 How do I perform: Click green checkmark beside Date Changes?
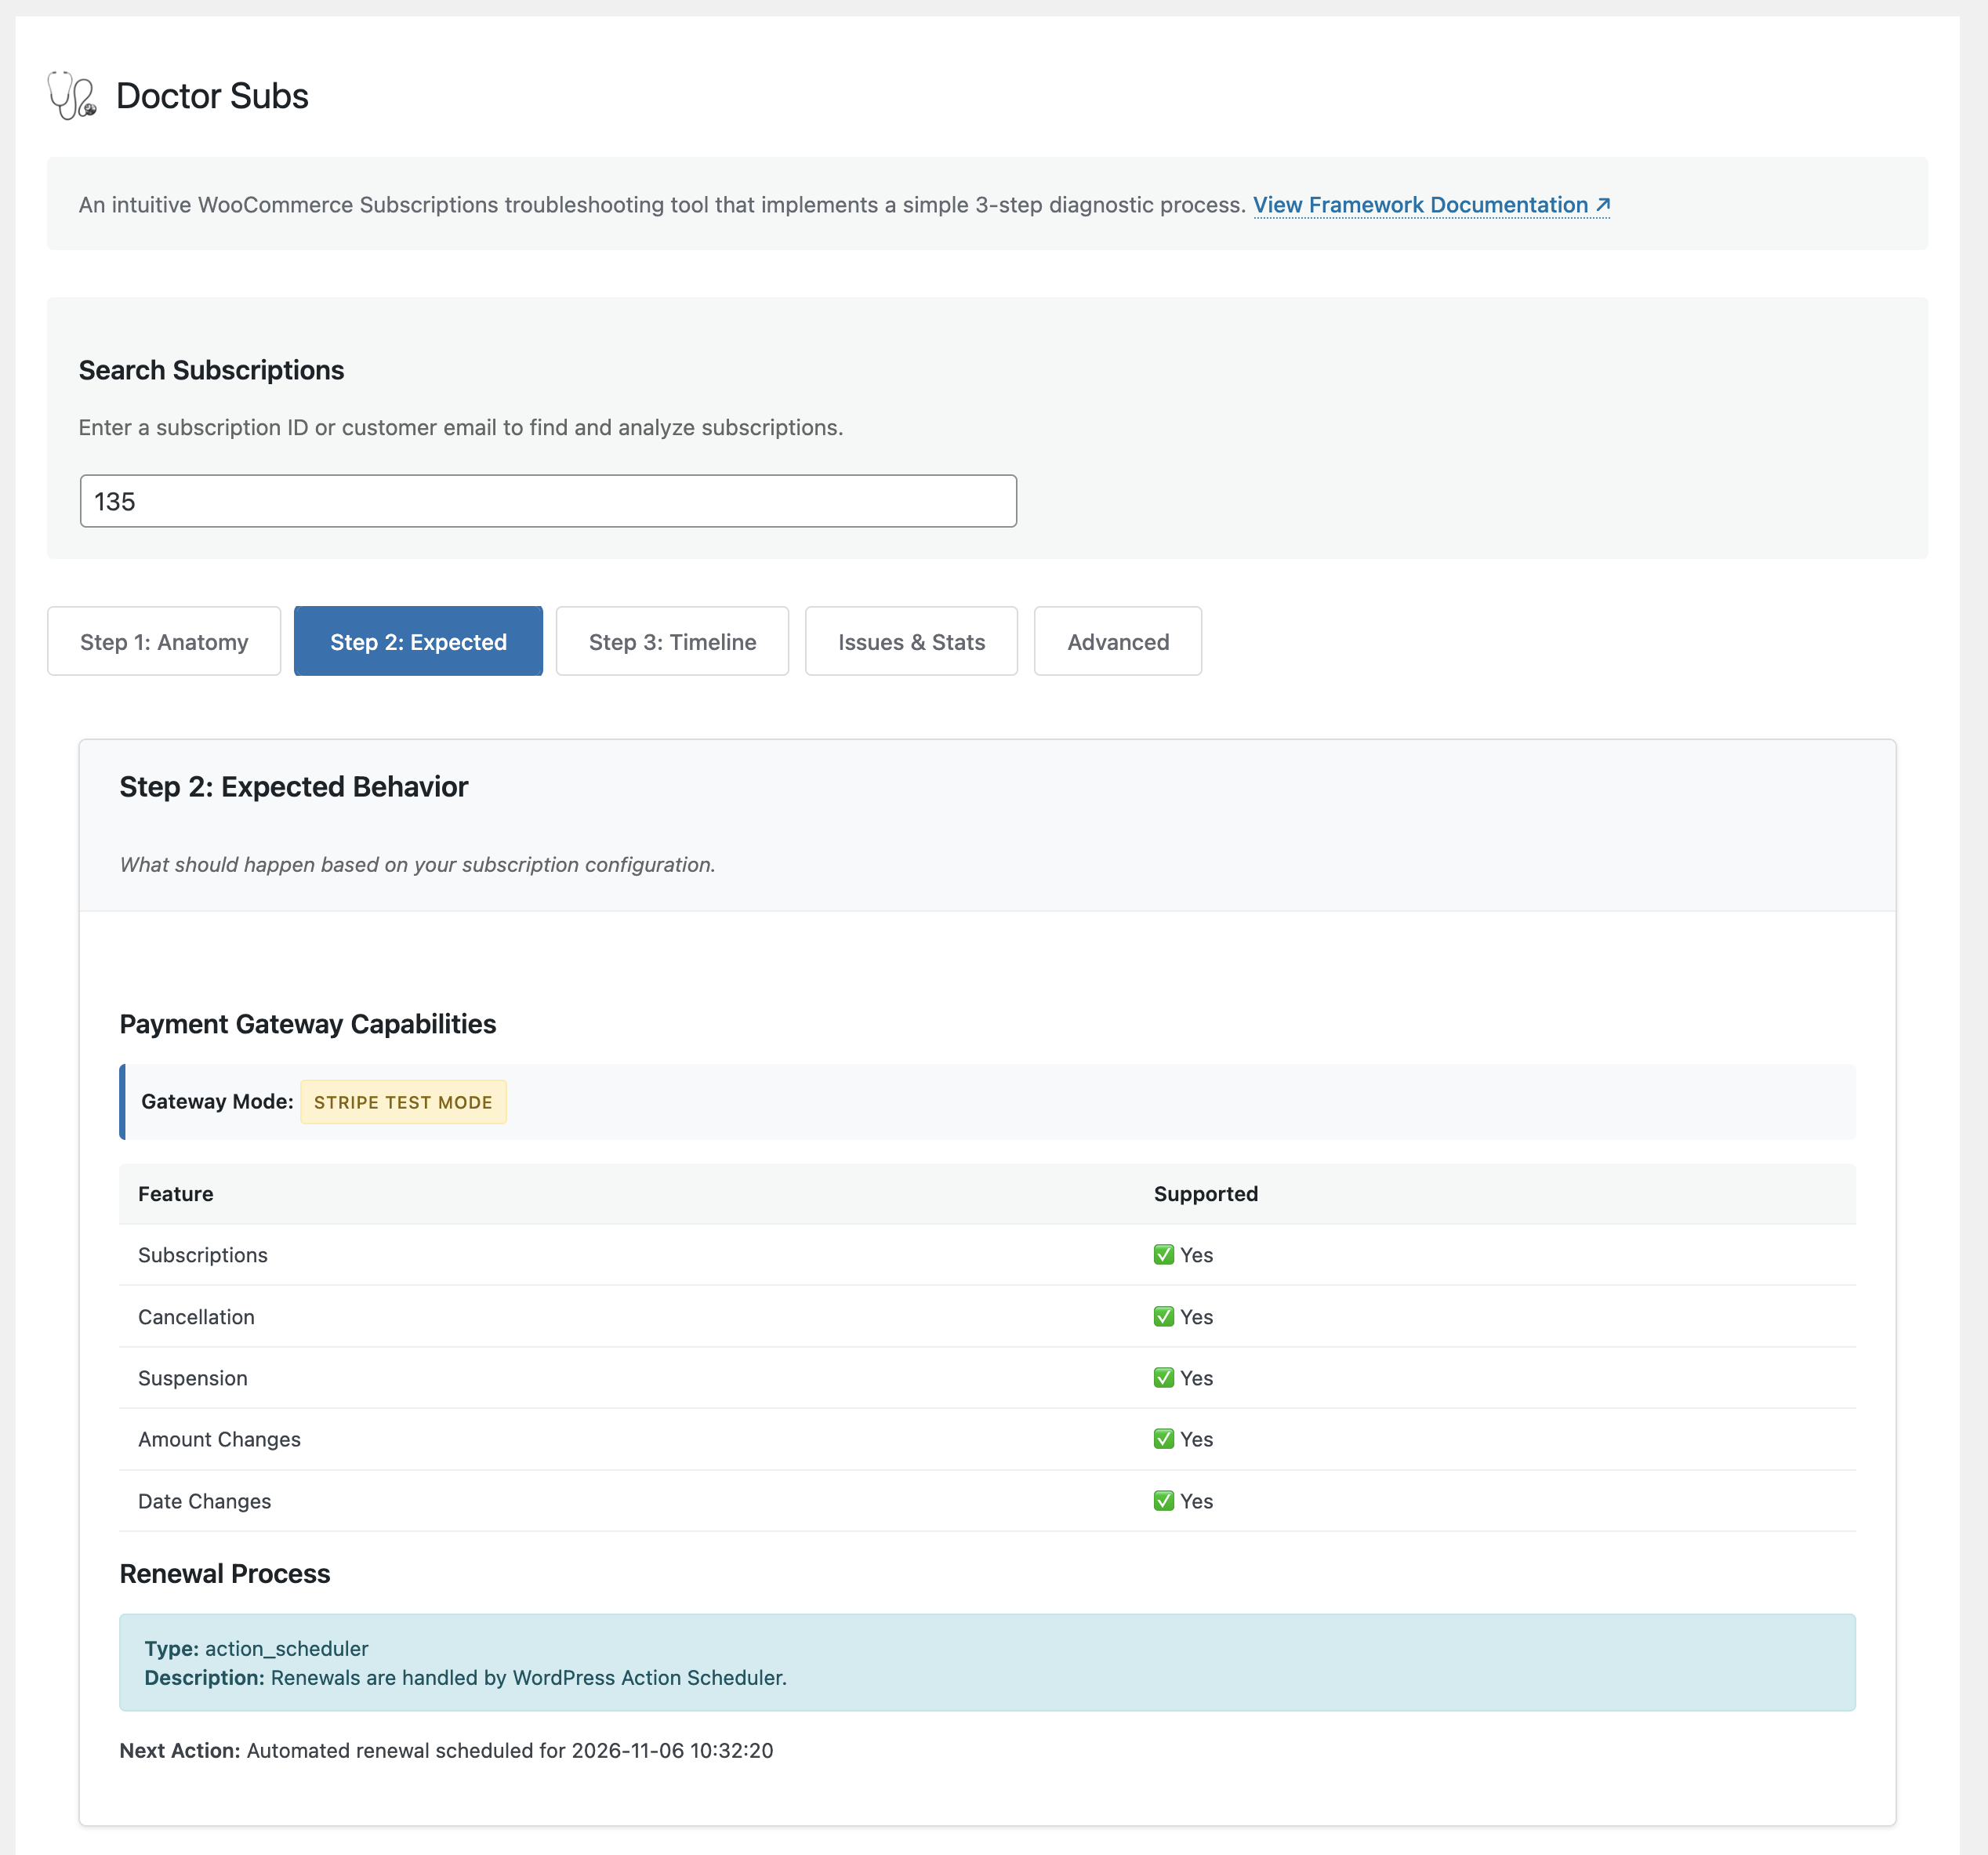1163,1501
